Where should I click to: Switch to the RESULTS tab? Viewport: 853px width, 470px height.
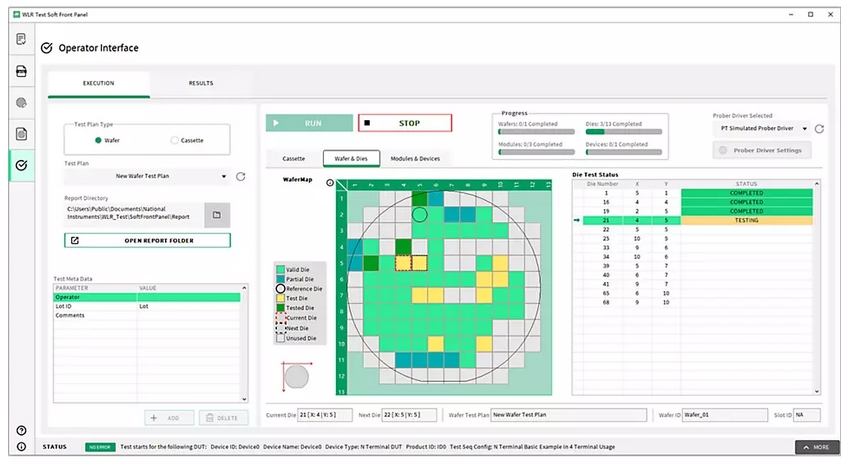pyautogui.click(x=199, y=83)
